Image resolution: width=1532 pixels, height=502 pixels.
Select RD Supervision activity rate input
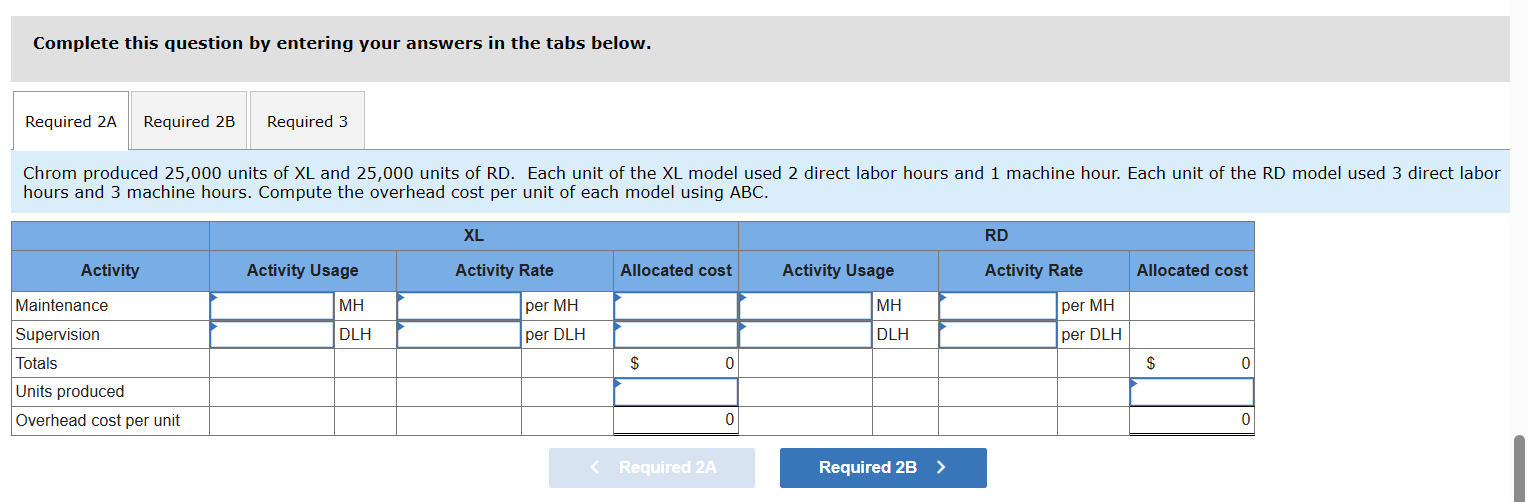click(998, 334)
